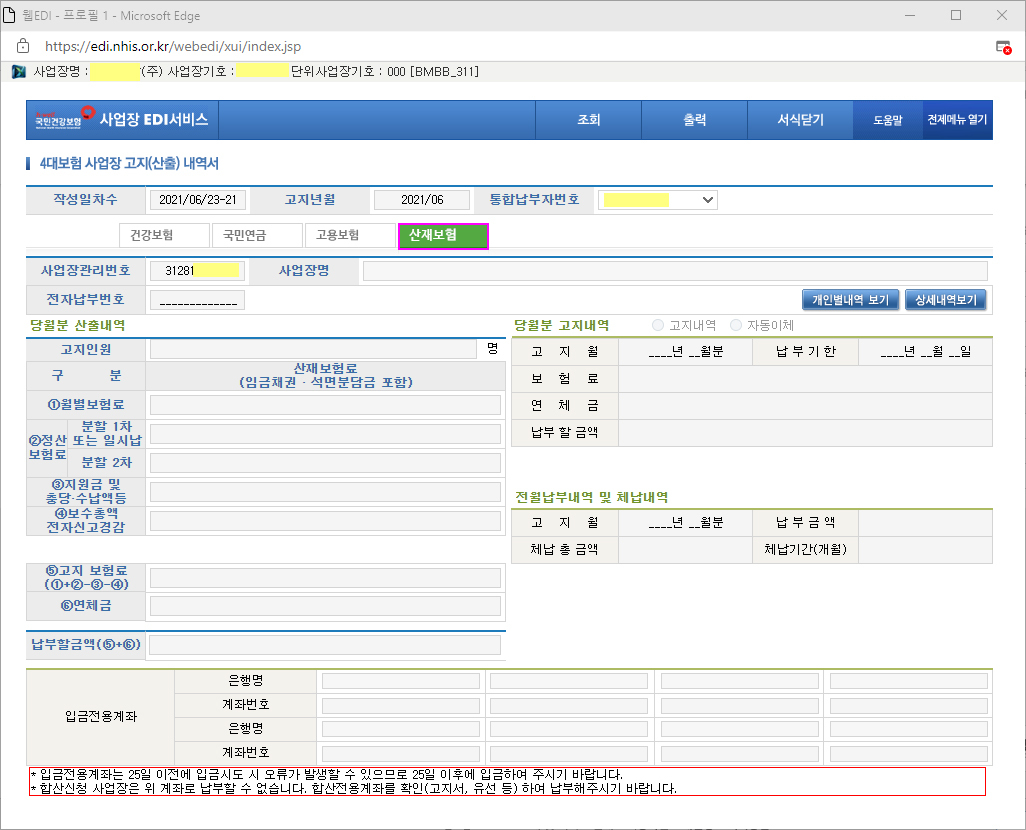Click the 전자납부번호 field

[x=198, y=300]
